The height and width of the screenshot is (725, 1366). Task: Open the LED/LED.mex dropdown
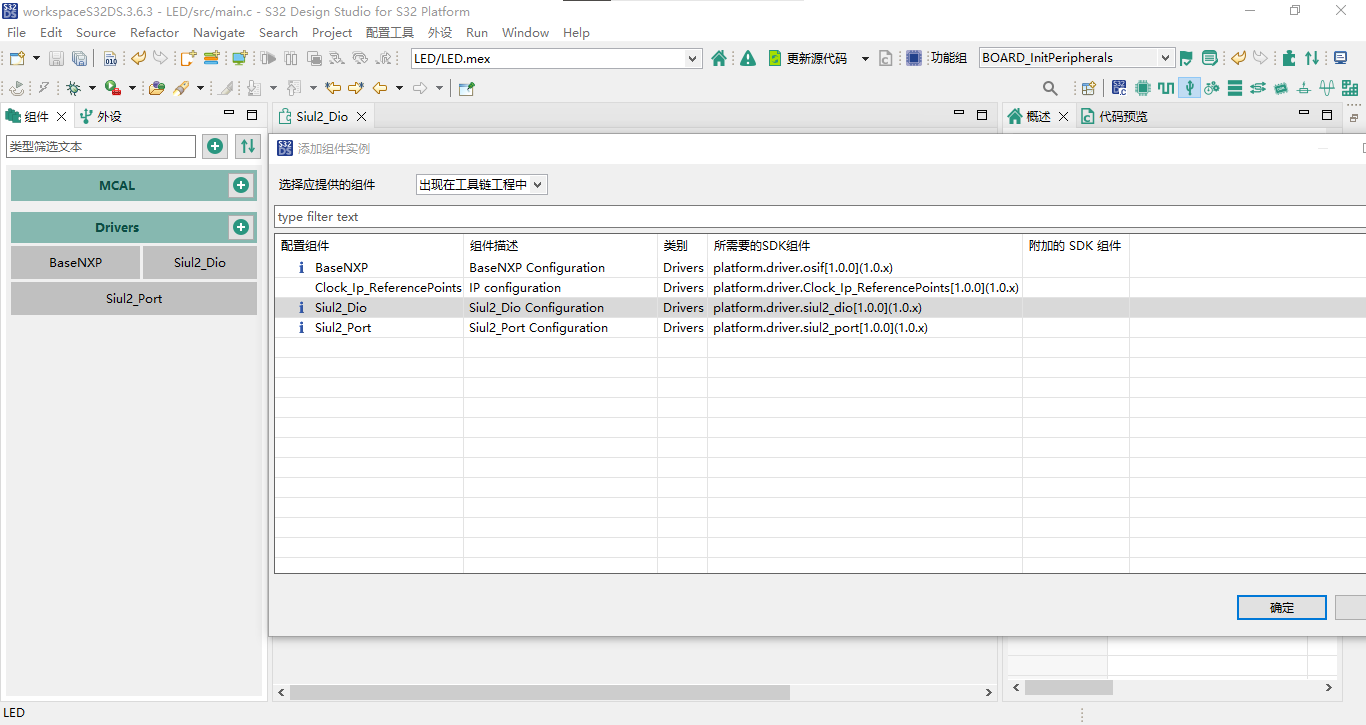(693, 59)
